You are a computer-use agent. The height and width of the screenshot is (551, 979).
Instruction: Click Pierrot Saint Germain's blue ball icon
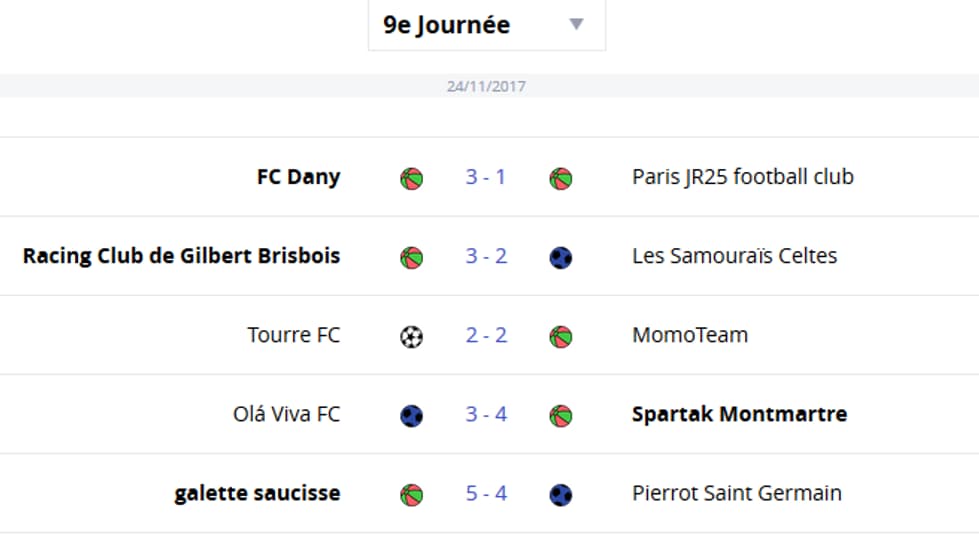coord(561,495)
